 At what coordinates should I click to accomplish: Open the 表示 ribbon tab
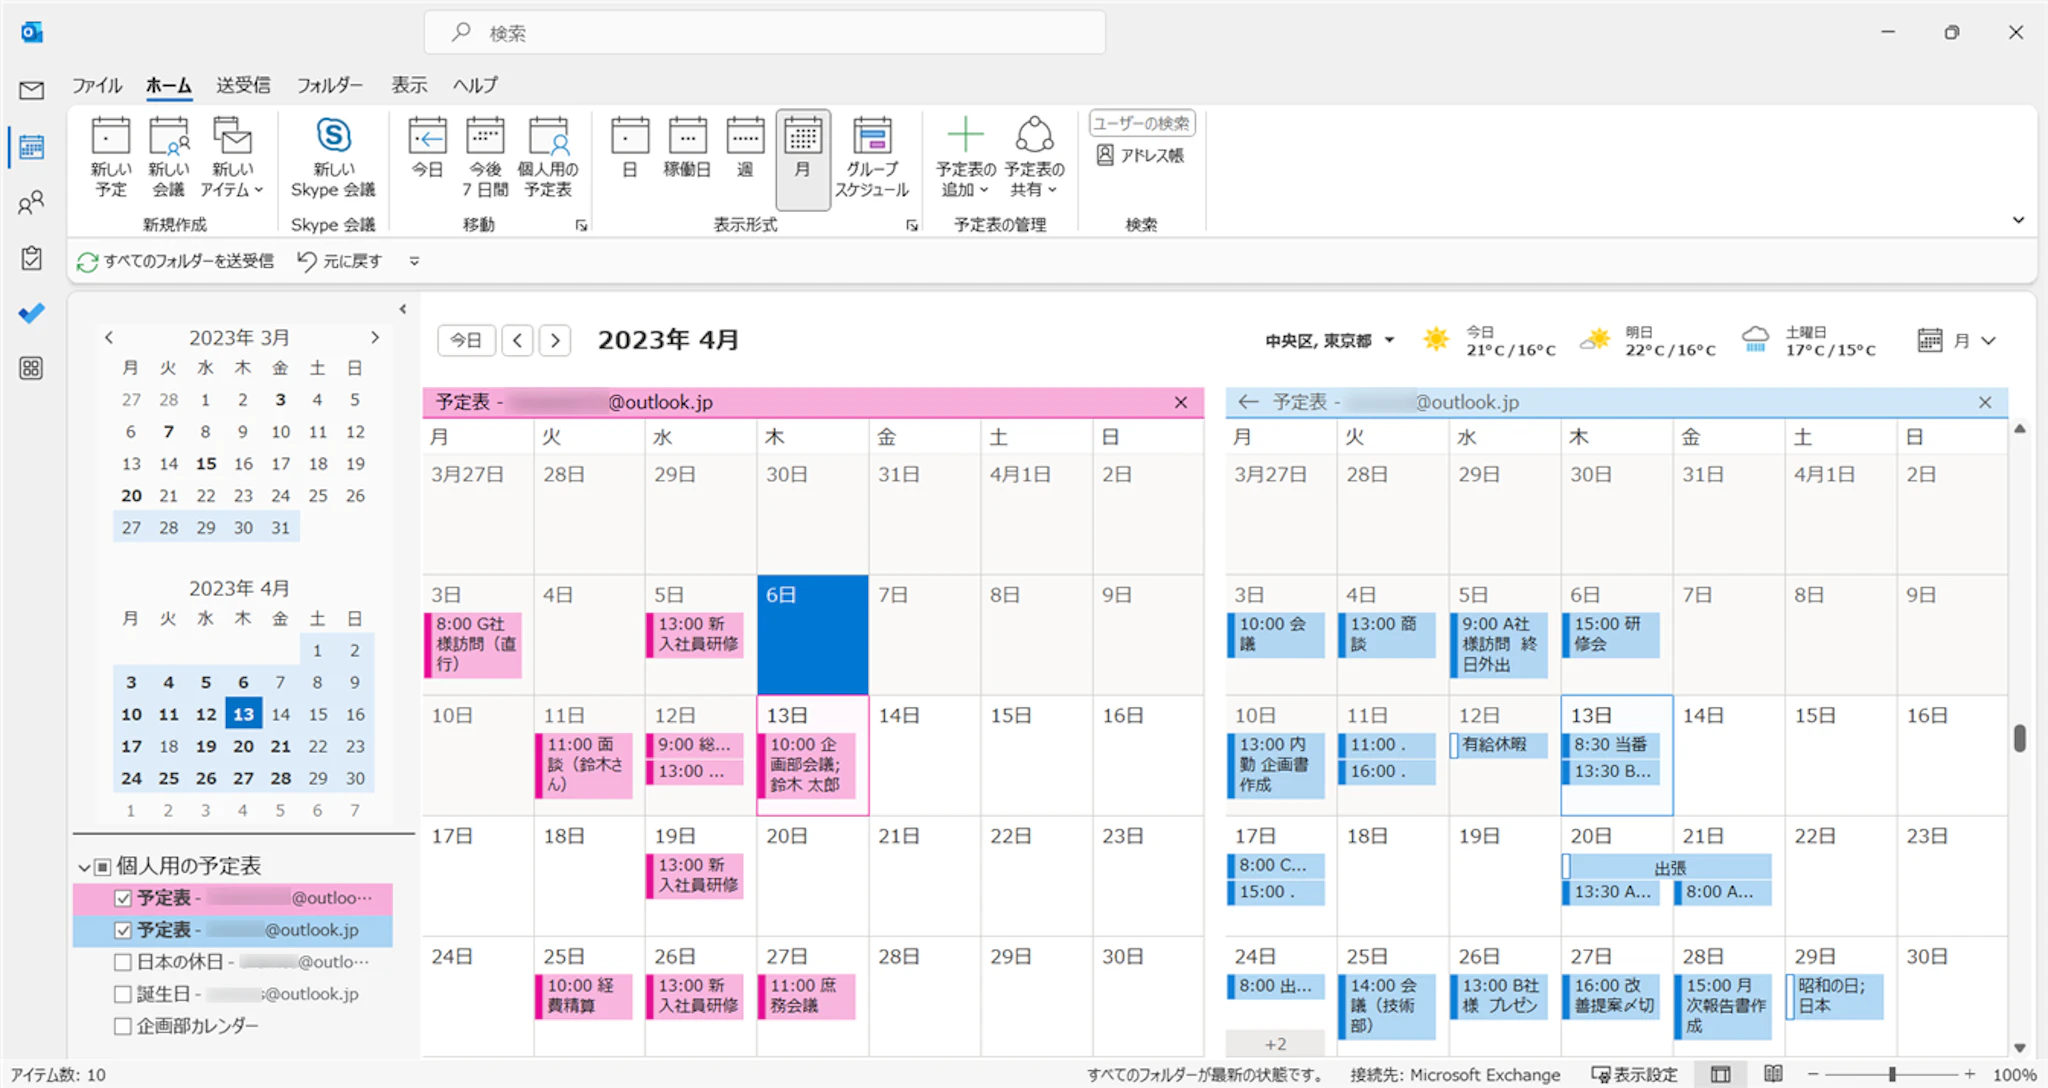(x=408, y=85)
